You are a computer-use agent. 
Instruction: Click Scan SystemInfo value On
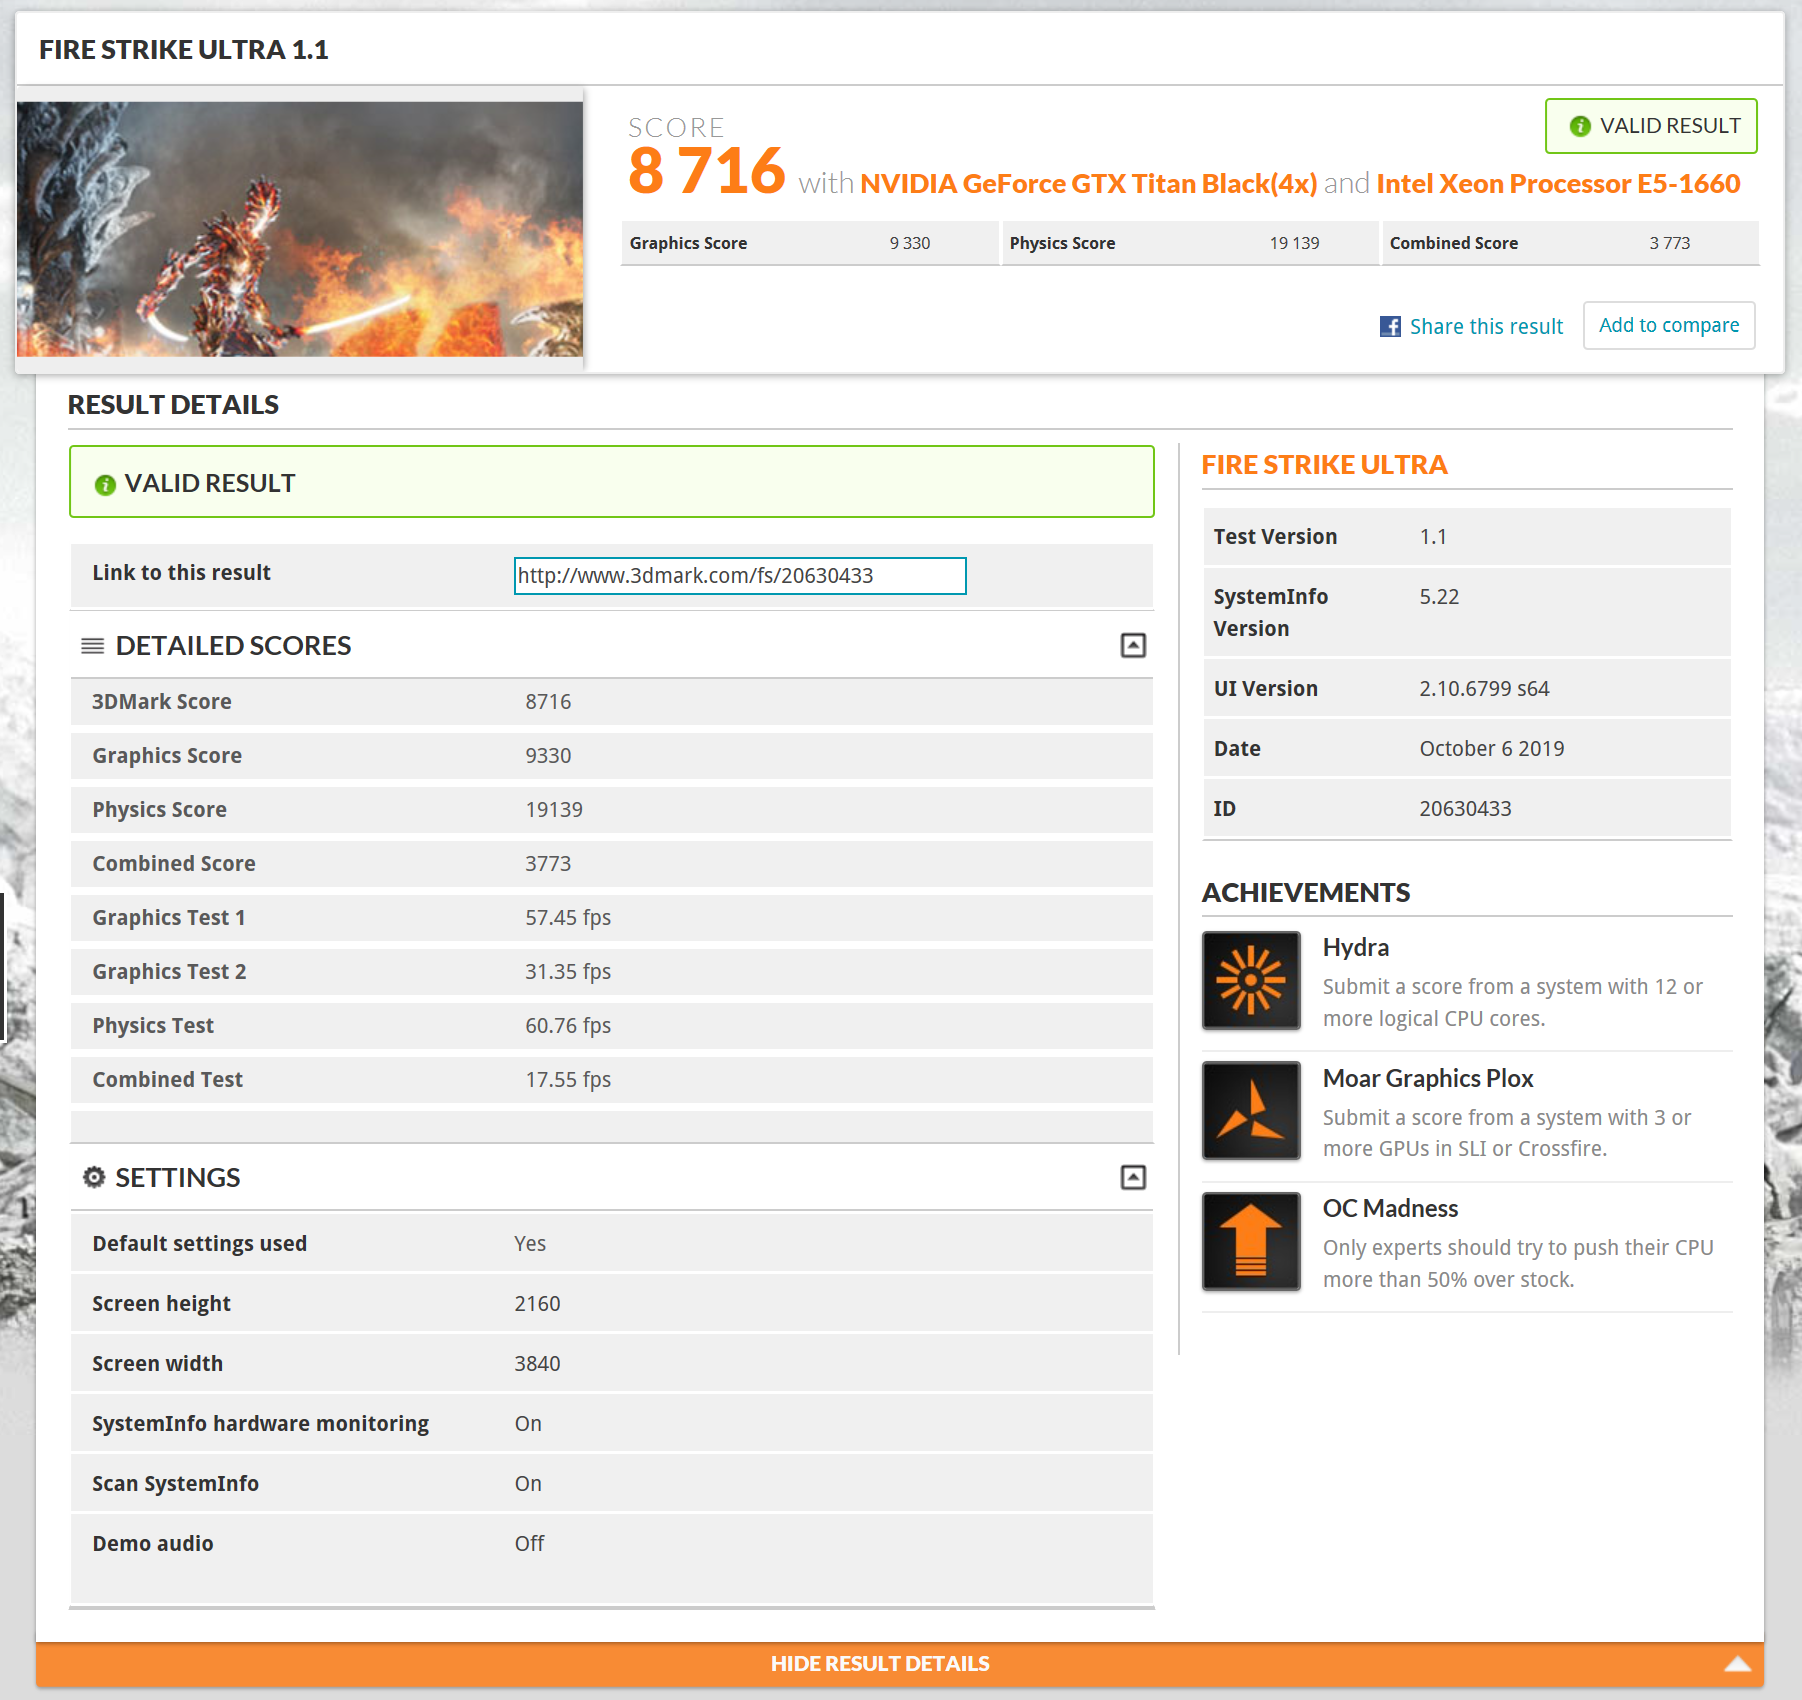click(x=528, y=1484)
